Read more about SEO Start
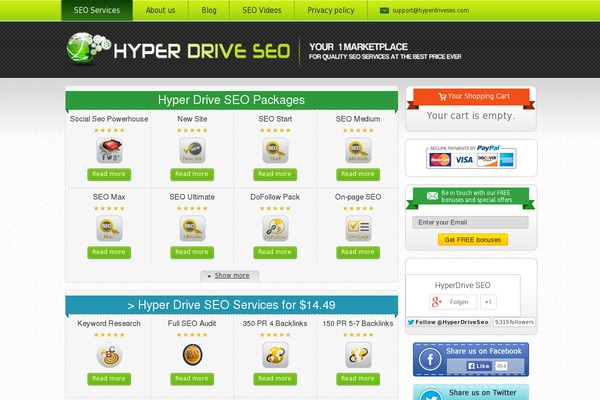The image size is (600, 400). click(x=275, y=174)
